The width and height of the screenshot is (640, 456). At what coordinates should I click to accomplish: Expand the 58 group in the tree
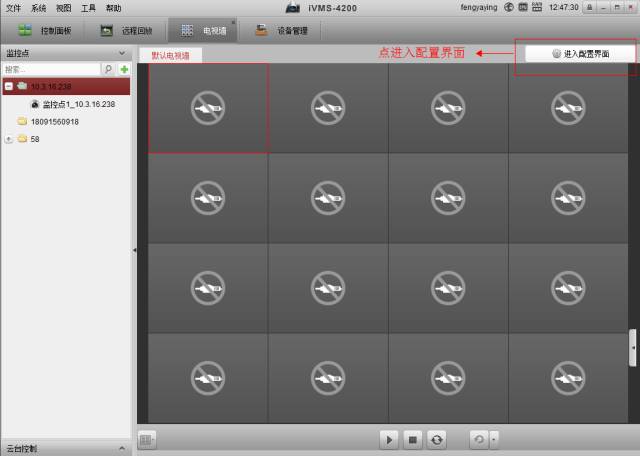pos(9,139)
